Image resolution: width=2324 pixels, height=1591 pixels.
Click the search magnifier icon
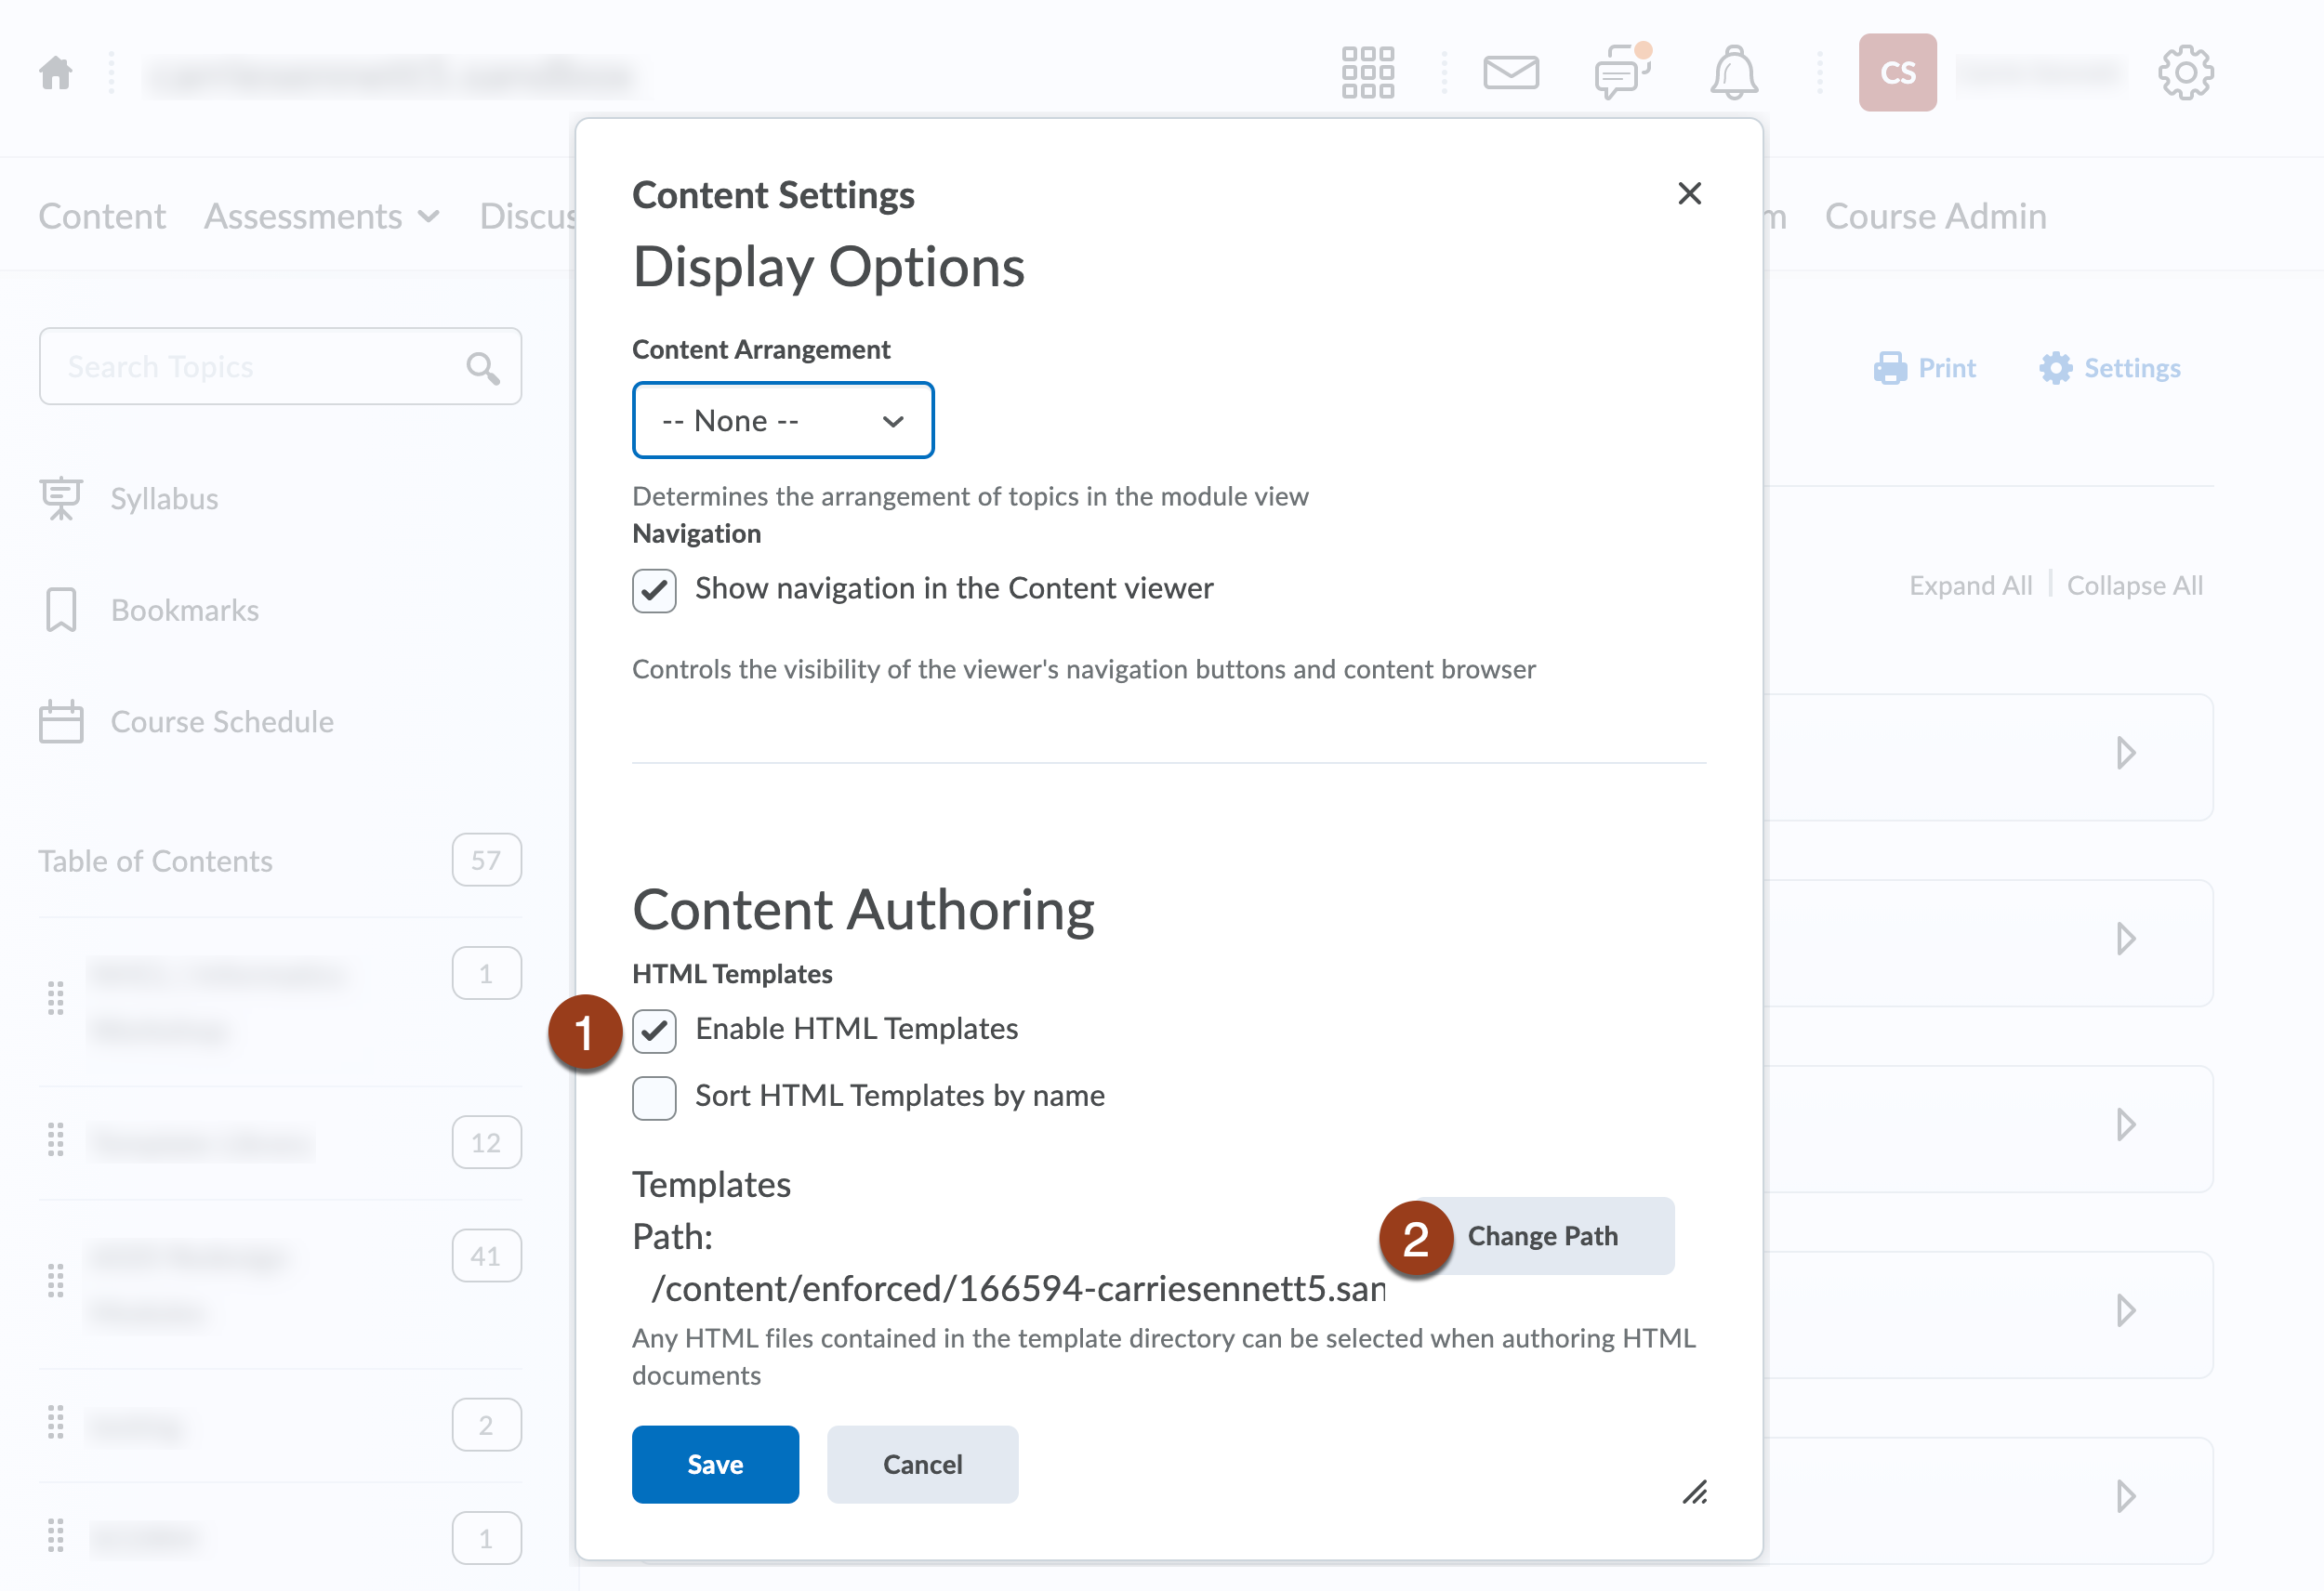(x=483, y=368)
